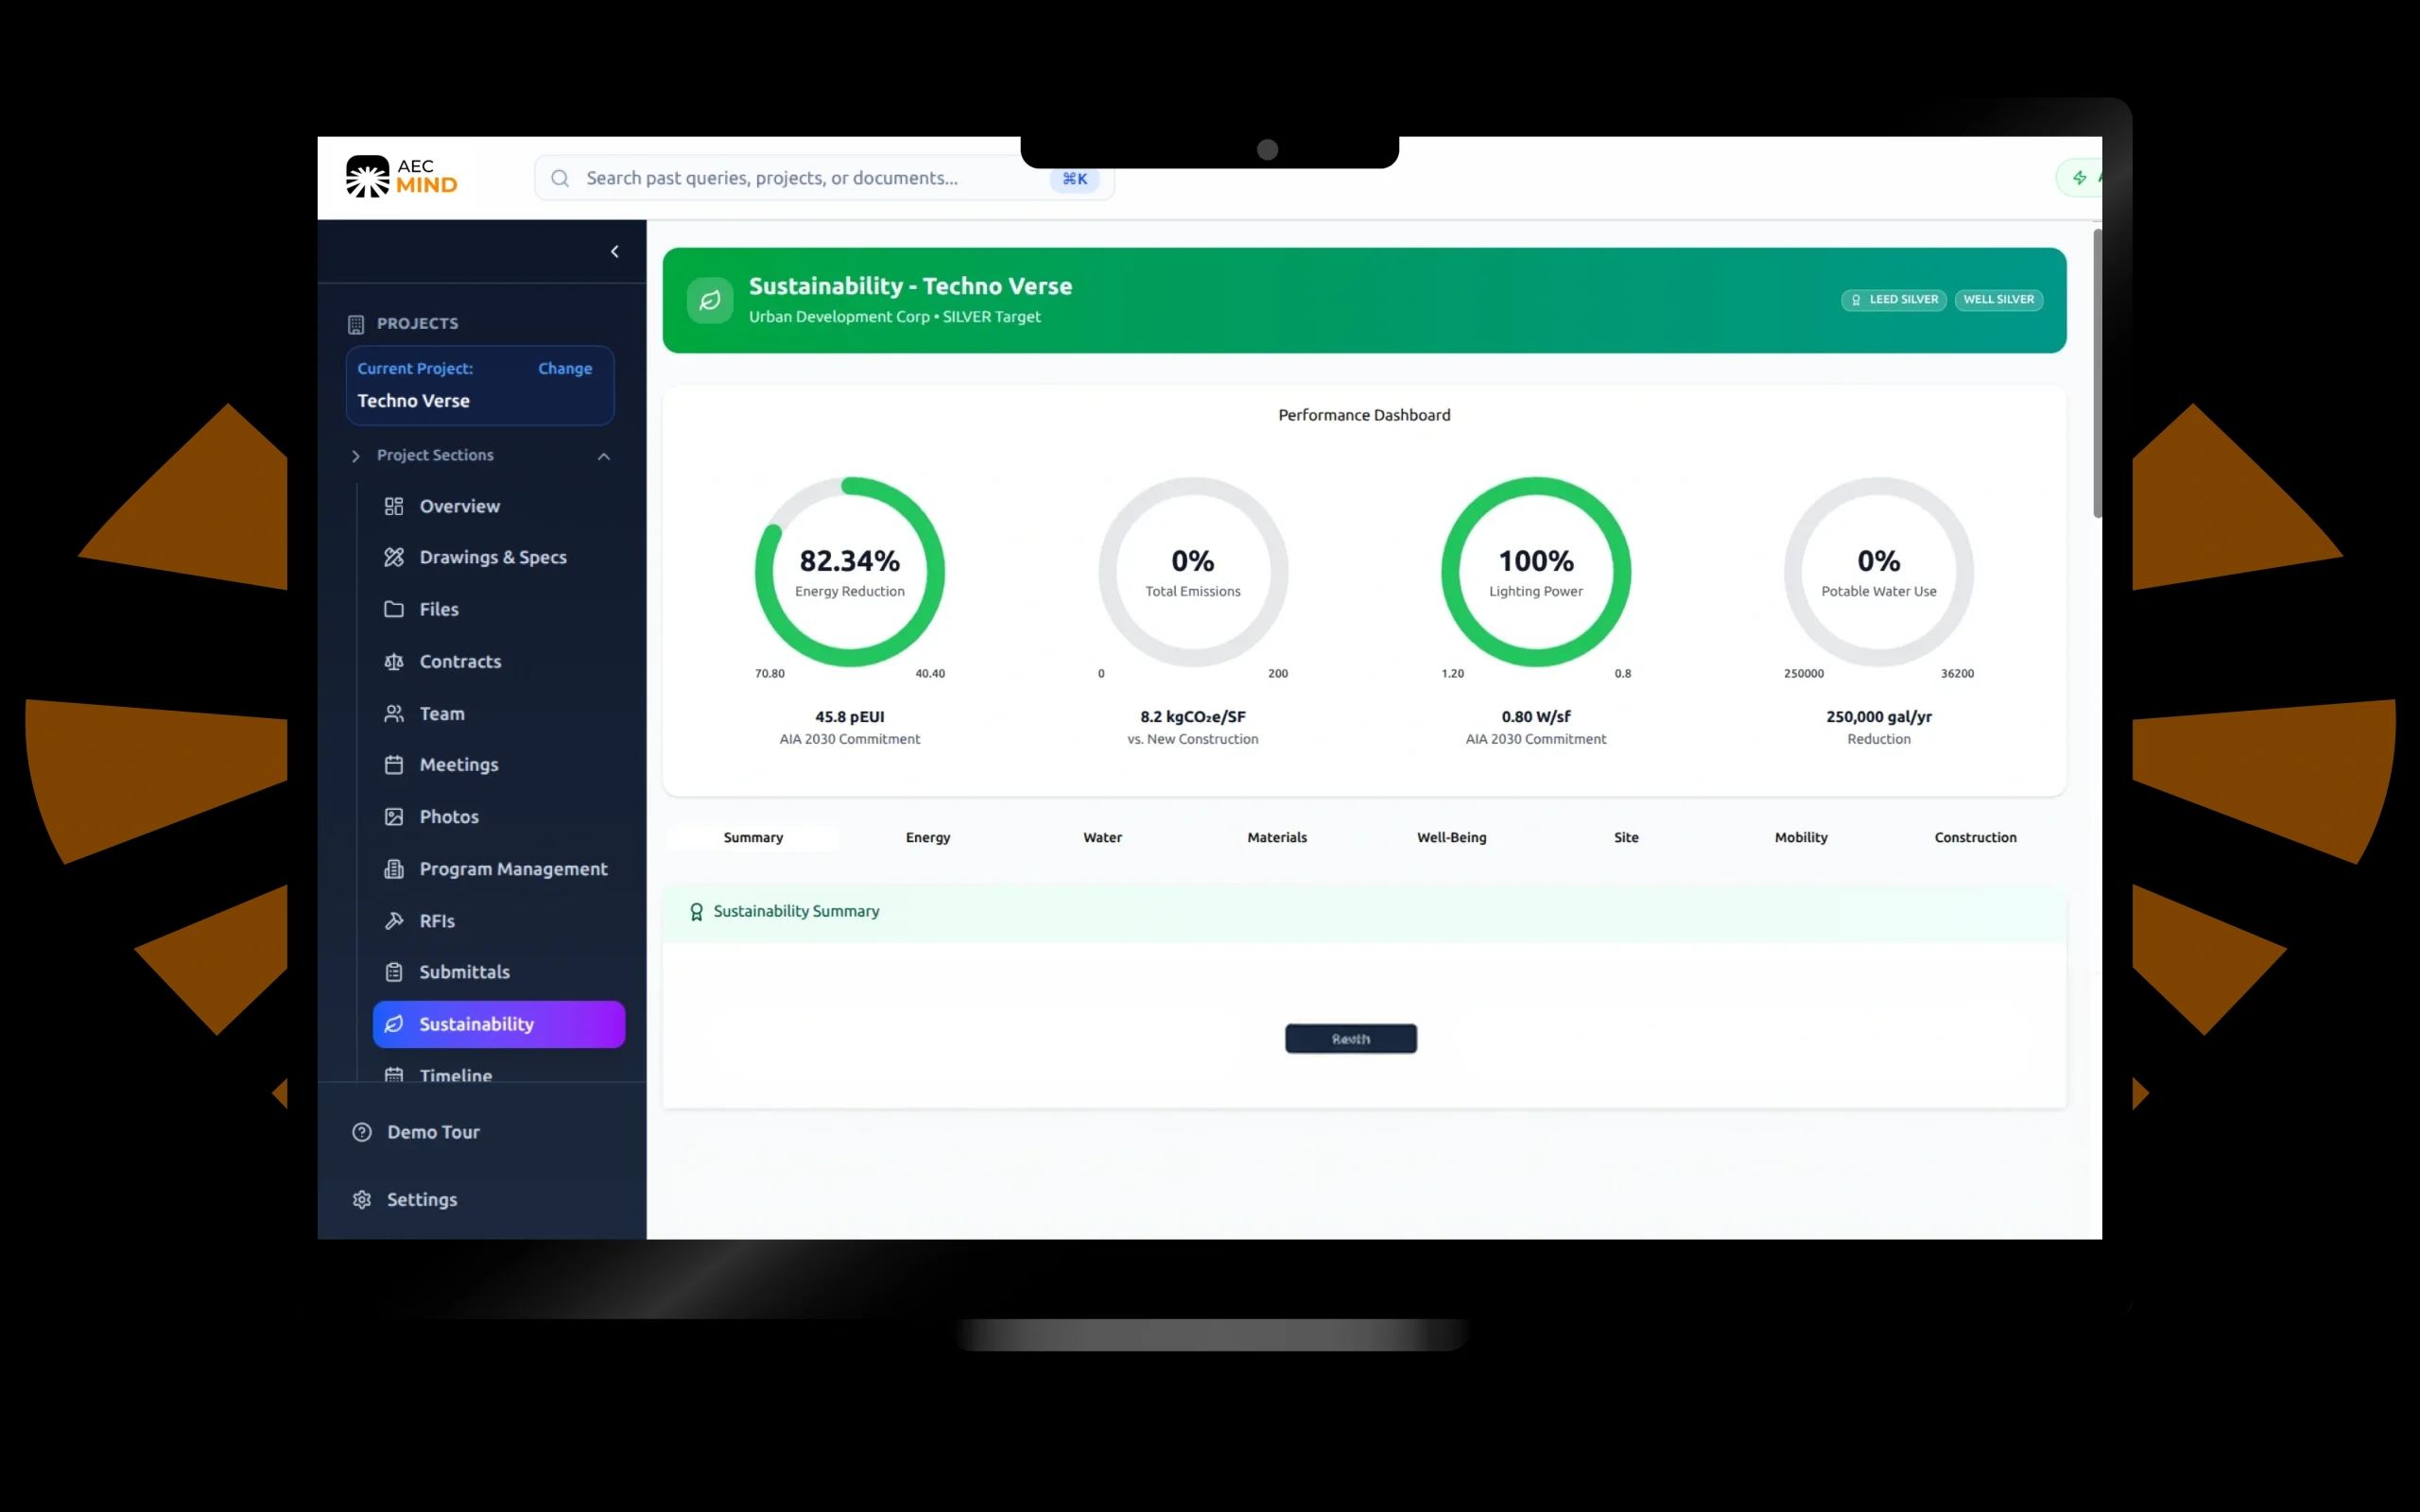Click the Team people icon
The image size is (2420, 1512).
click(x=395, y=713)
